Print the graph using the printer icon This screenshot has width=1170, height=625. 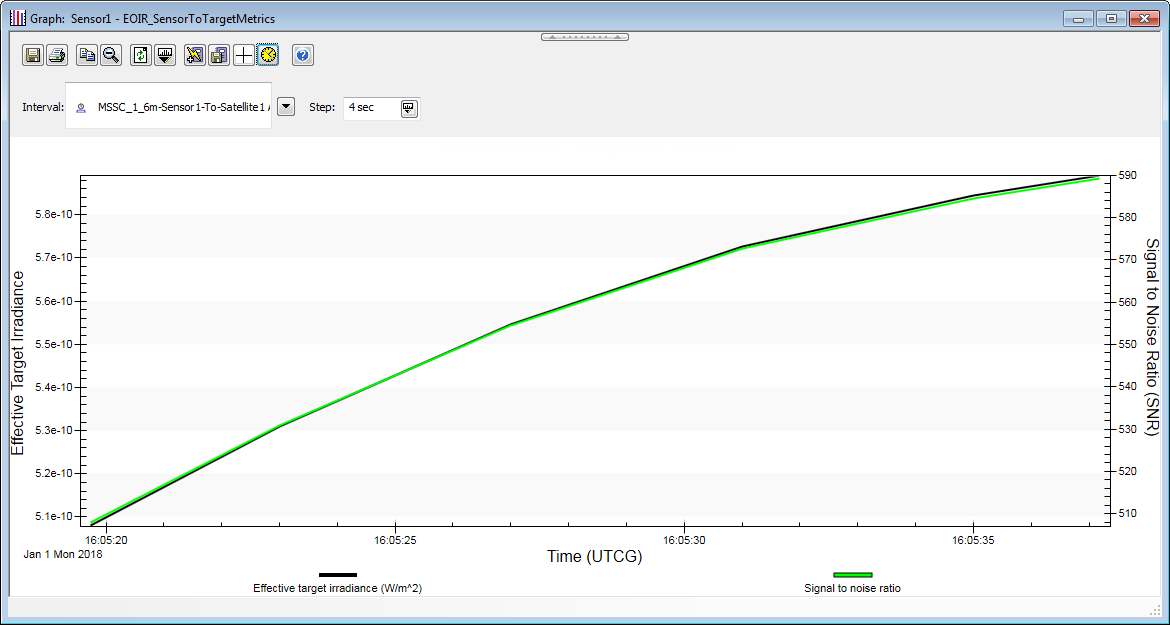57,55
